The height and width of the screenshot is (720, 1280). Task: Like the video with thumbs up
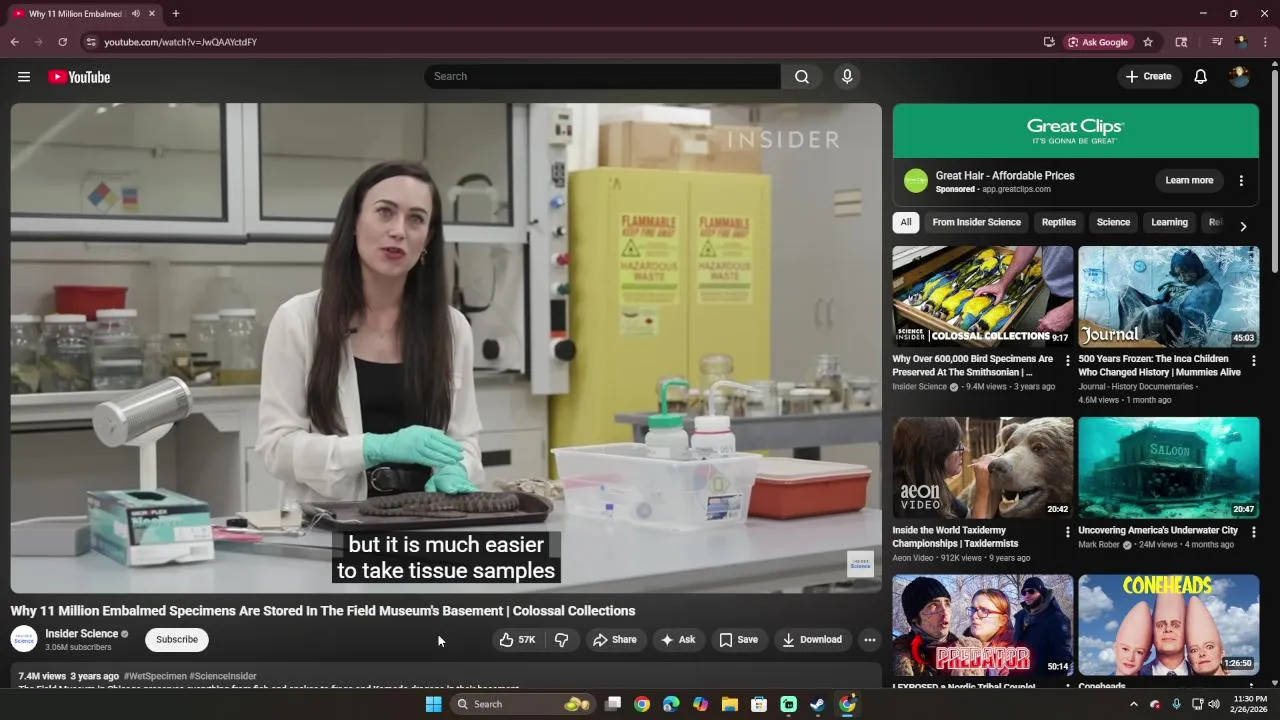[x=517, y=640]
